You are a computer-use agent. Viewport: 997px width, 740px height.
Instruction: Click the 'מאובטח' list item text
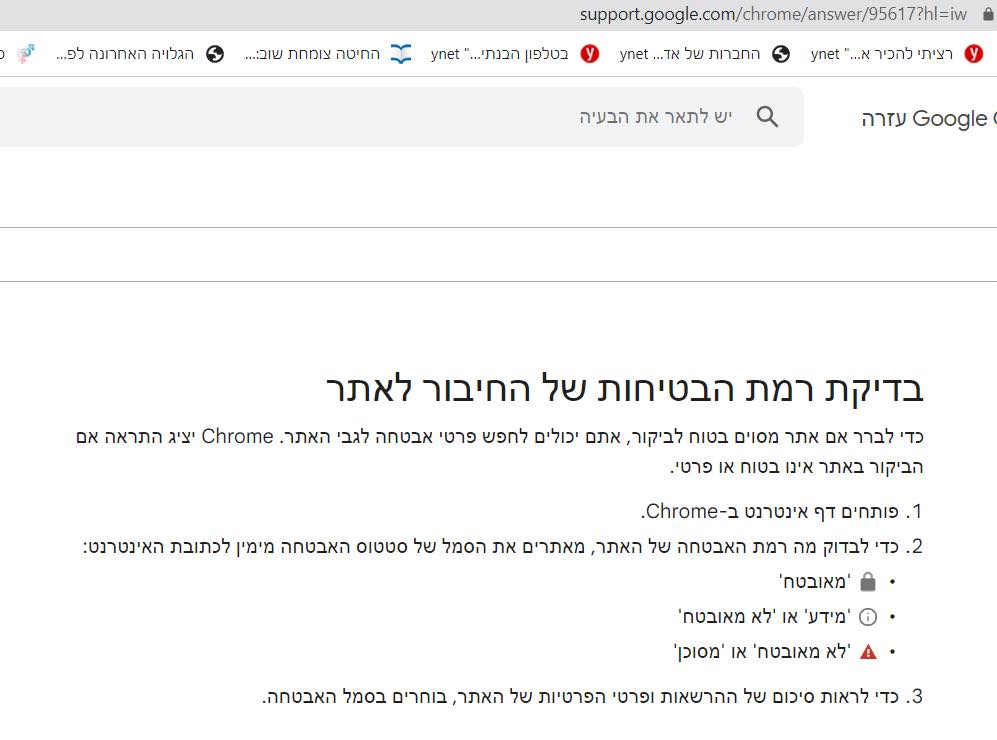click(815, 582)
